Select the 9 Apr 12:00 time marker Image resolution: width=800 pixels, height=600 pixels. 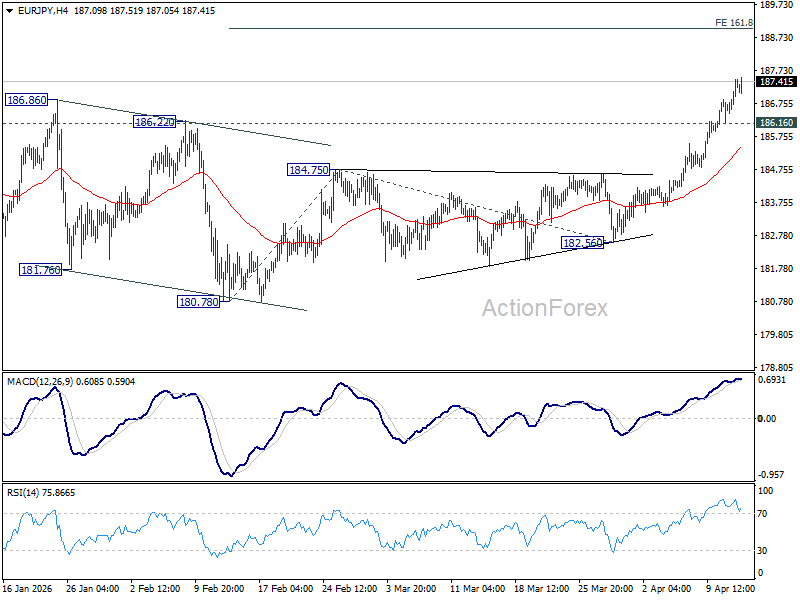pyautogui.click(x=730, y=589)
